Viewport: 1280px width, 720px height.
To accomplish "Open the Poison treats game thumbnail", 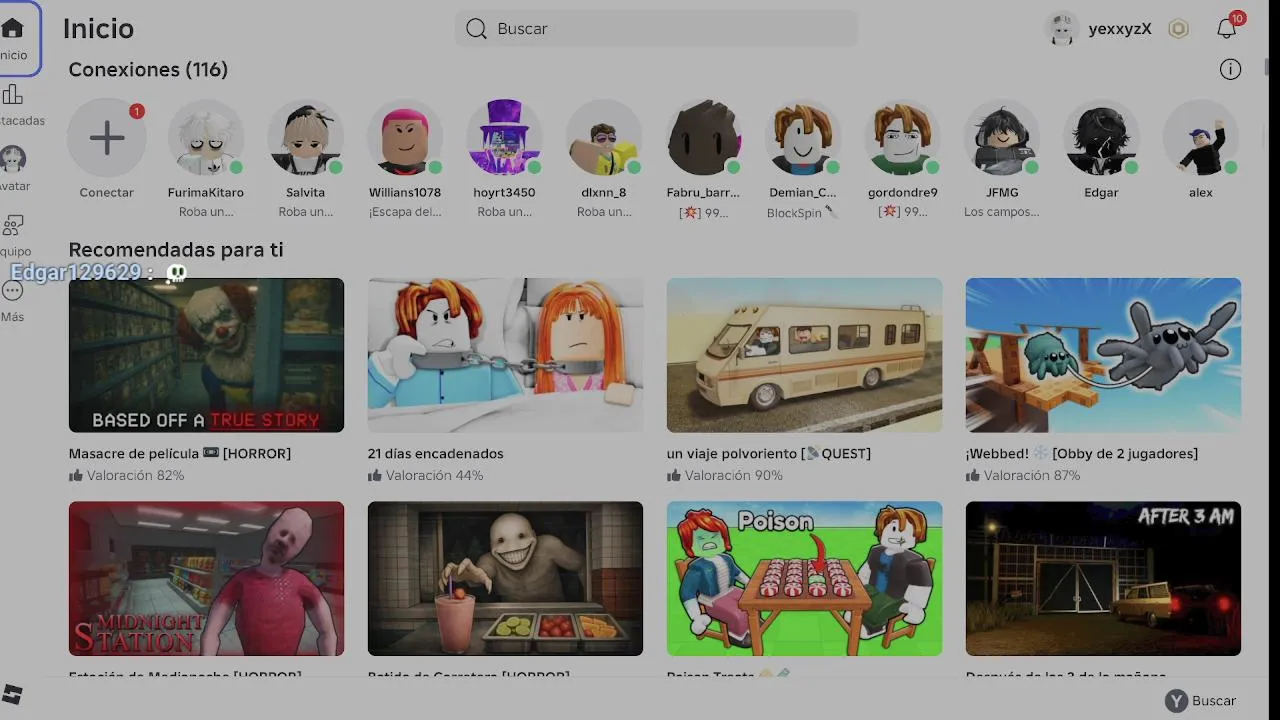I will click(x=804, y=578).
